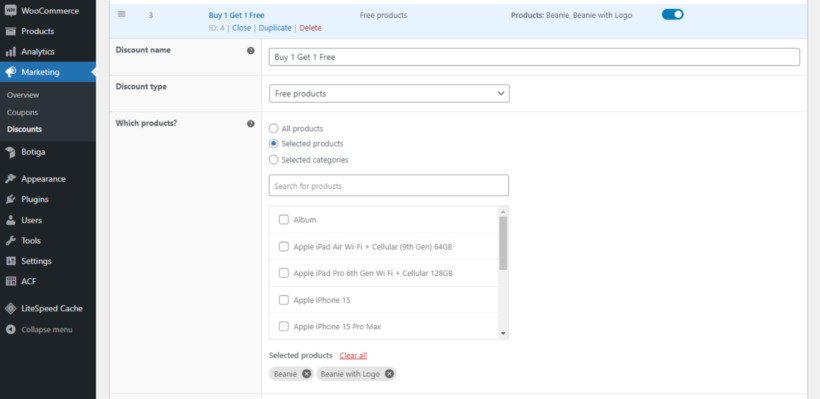Click the Plugins plug icon
Viewport: 820px width, 399px height.
(x=10, y=199)
